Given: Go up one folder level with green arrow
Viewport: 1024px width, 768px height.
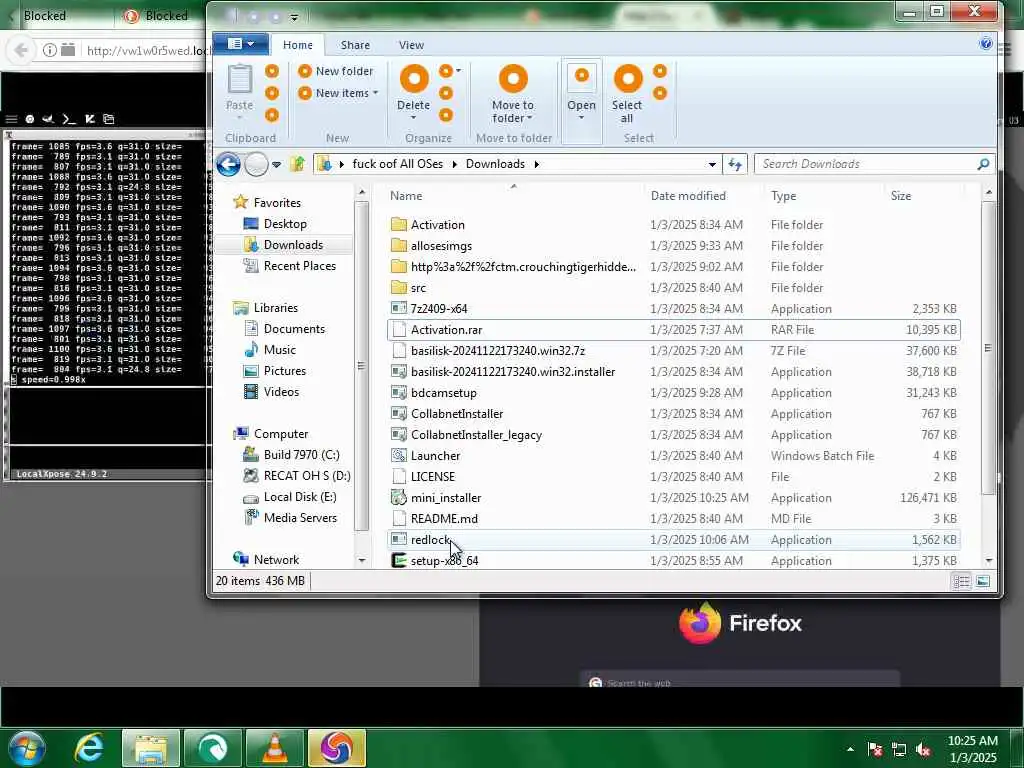Looking at the screenshot, I should tap(298, 164).
